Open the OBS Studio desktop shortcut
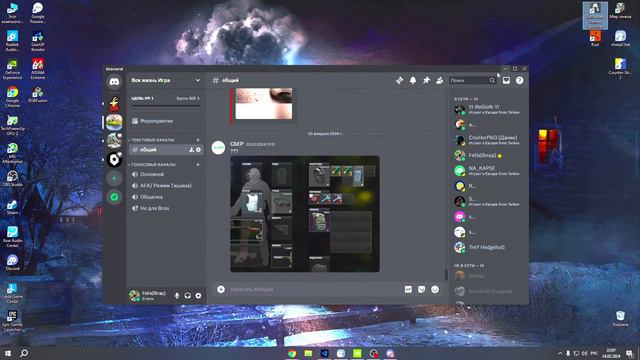The image size is (640, 360). click(12, 178)
